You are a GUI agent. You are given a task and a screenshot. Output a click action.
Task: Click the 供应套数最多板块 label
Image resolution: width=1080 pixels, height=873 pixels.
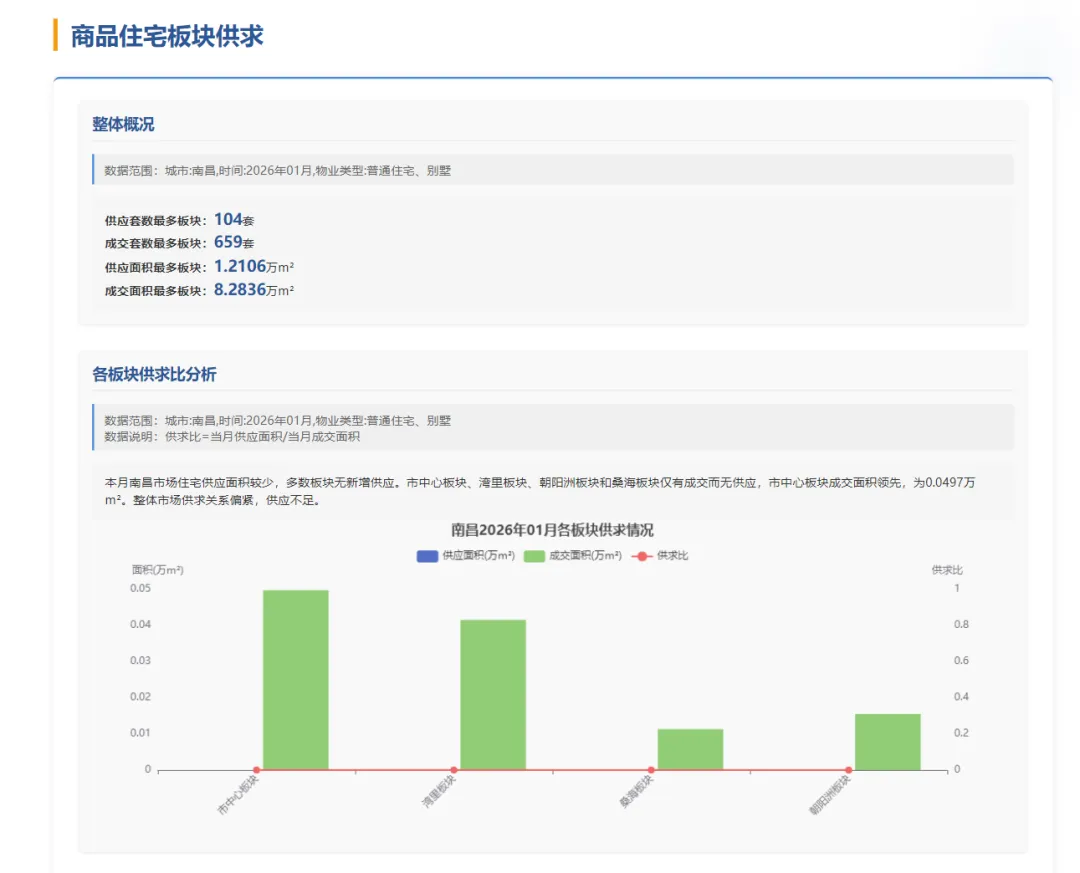pyautogui.click(x=156, y=221)
